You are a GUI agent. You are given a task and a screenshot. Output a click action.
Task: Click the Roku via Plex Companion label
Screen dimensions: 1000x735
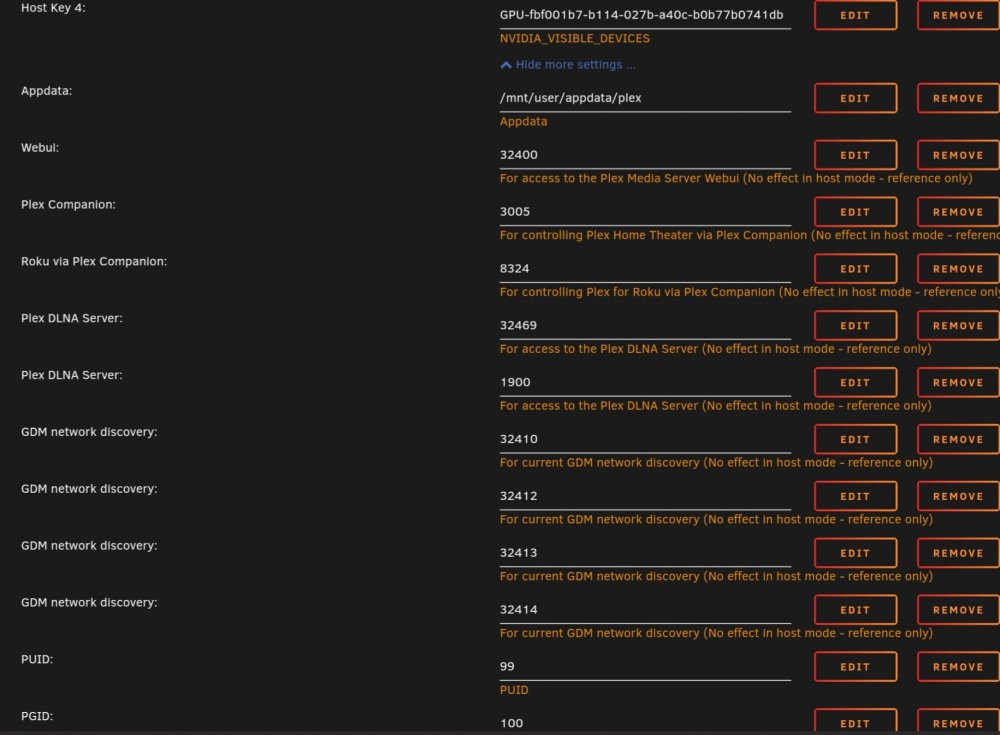tap(94, 262)
